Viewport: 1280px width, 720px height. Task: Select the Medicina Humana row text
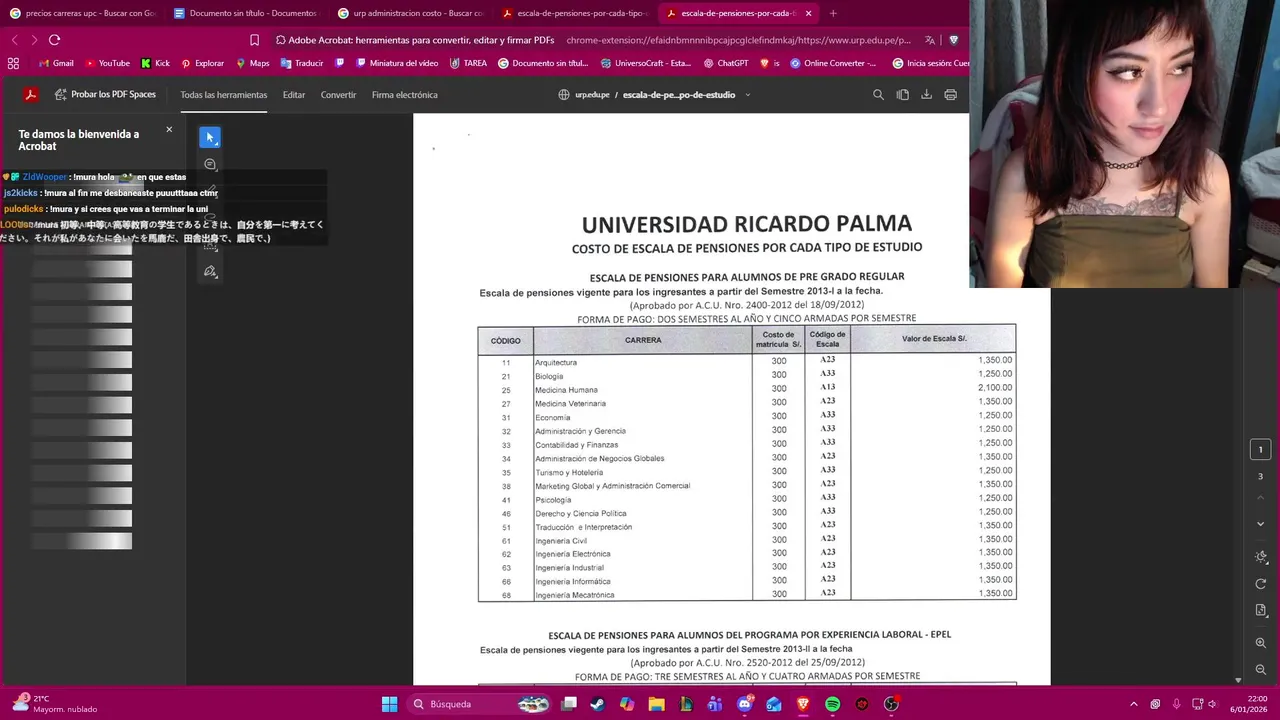(566, 390)
